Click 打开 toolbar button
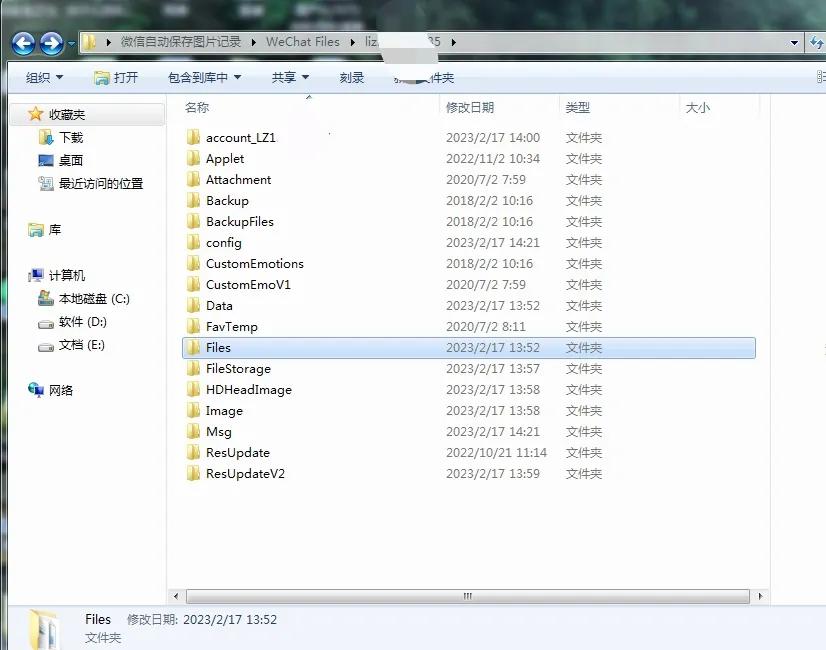 click(x=116, y=77)
